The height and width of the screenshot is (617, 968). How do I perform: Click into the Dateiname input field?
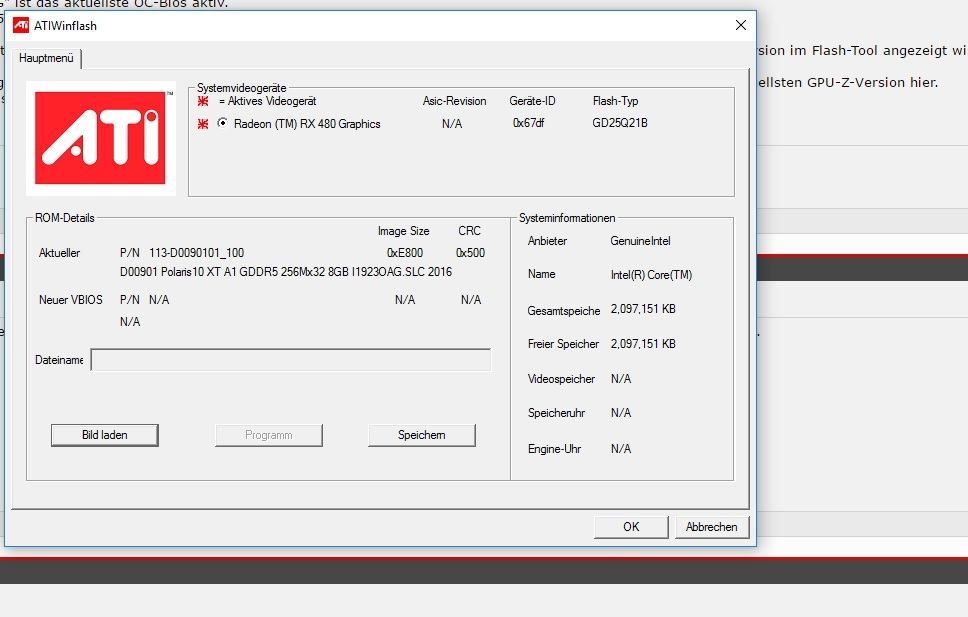291,360
